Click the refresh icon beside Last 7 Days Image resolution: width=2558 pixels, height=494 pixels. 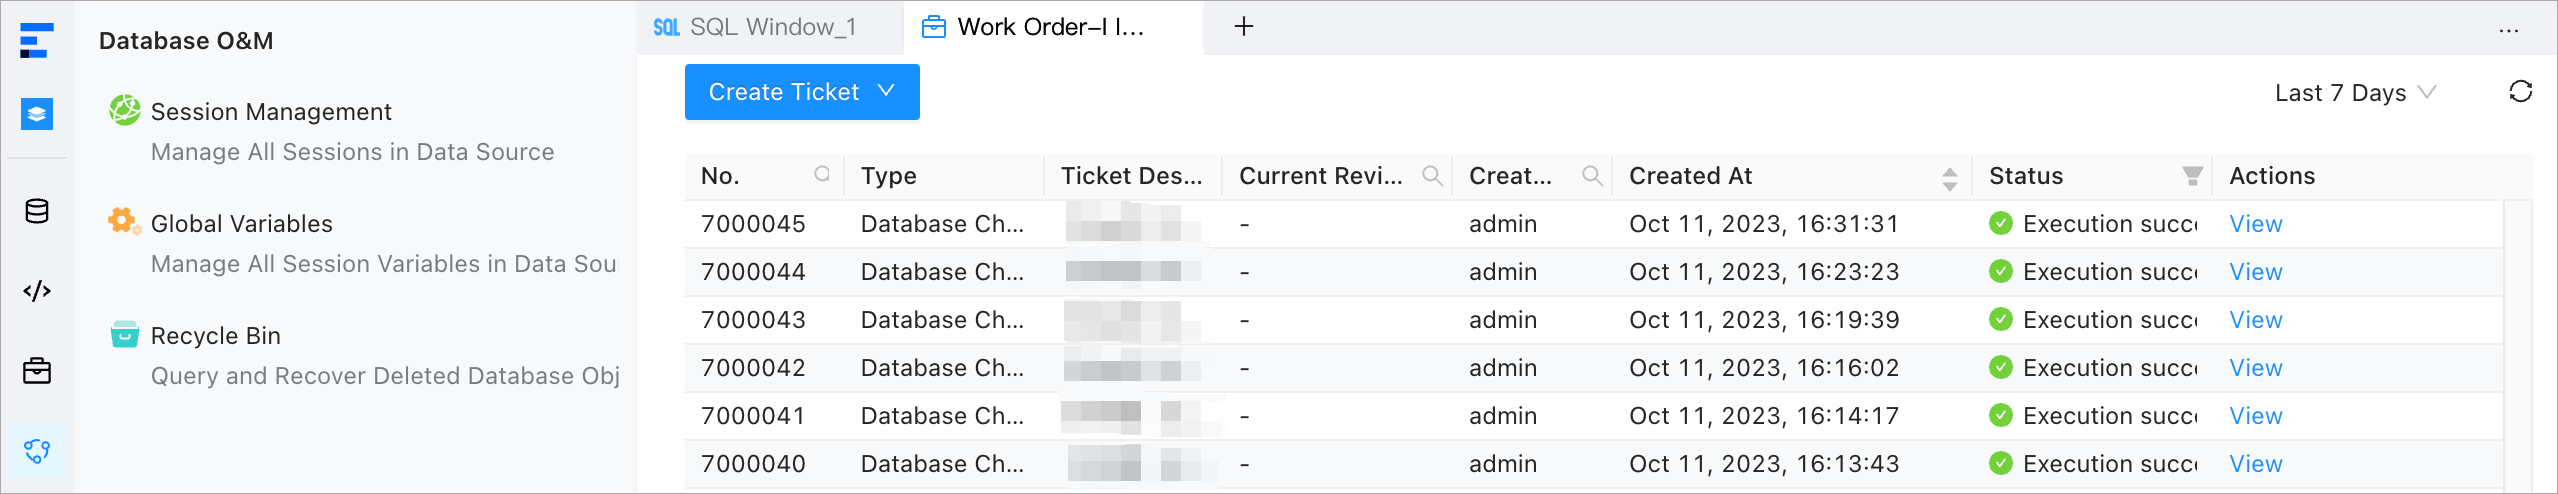click(x=2520, y=92)
